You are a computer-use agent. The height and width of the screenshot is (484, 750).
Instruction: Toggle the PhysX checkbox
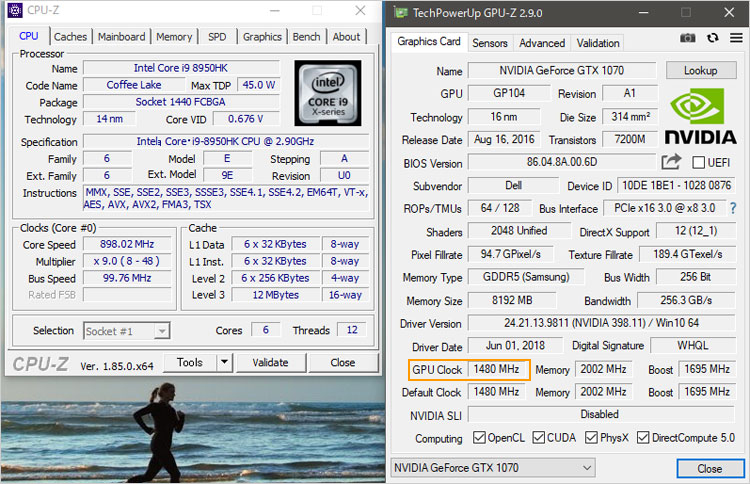coord(591,437)
